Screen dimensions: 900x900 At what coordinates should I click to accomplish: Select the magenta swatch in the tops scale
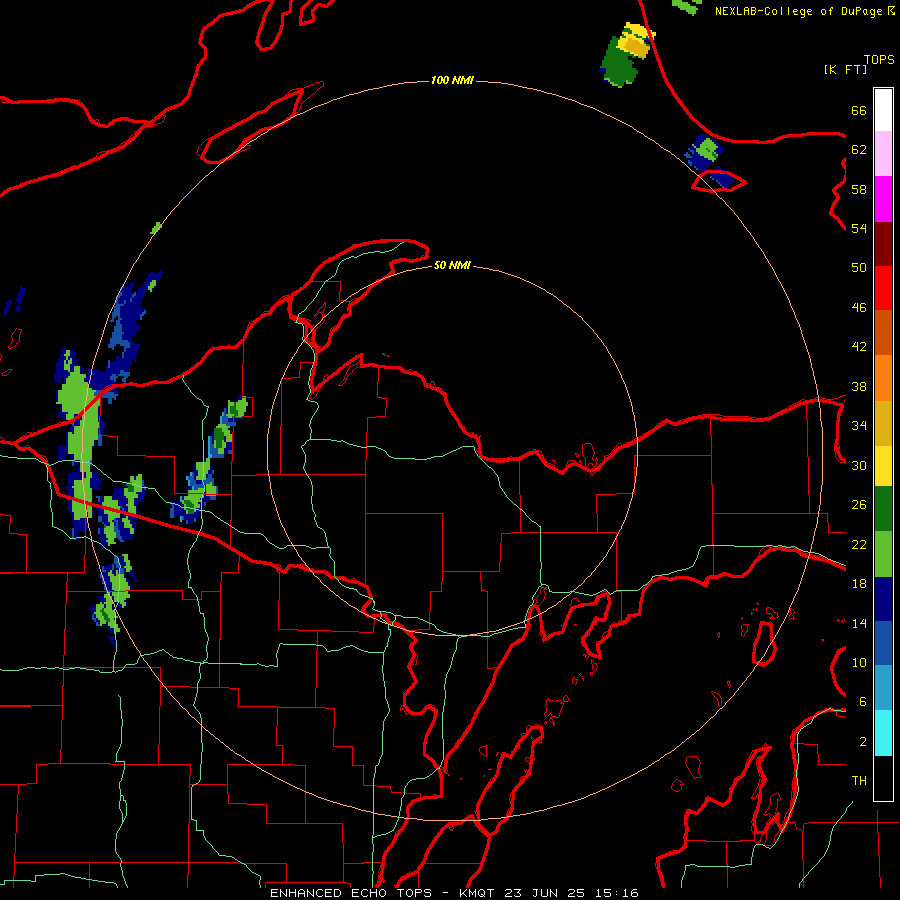[x=883, y=199]
